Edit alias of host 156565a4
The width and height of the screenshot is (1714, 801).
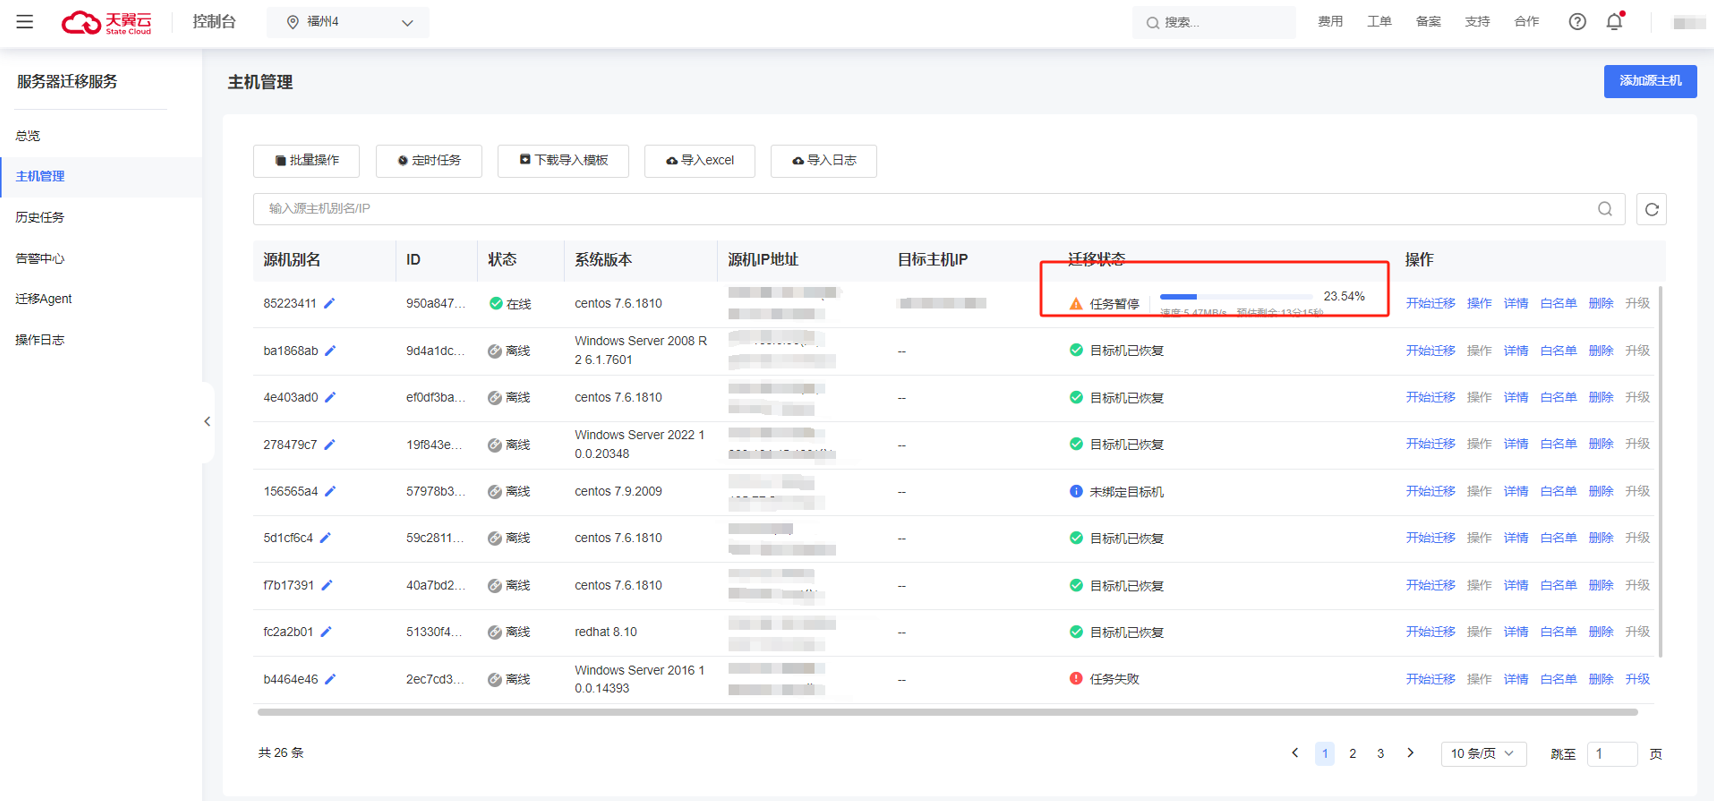[331, 491]
